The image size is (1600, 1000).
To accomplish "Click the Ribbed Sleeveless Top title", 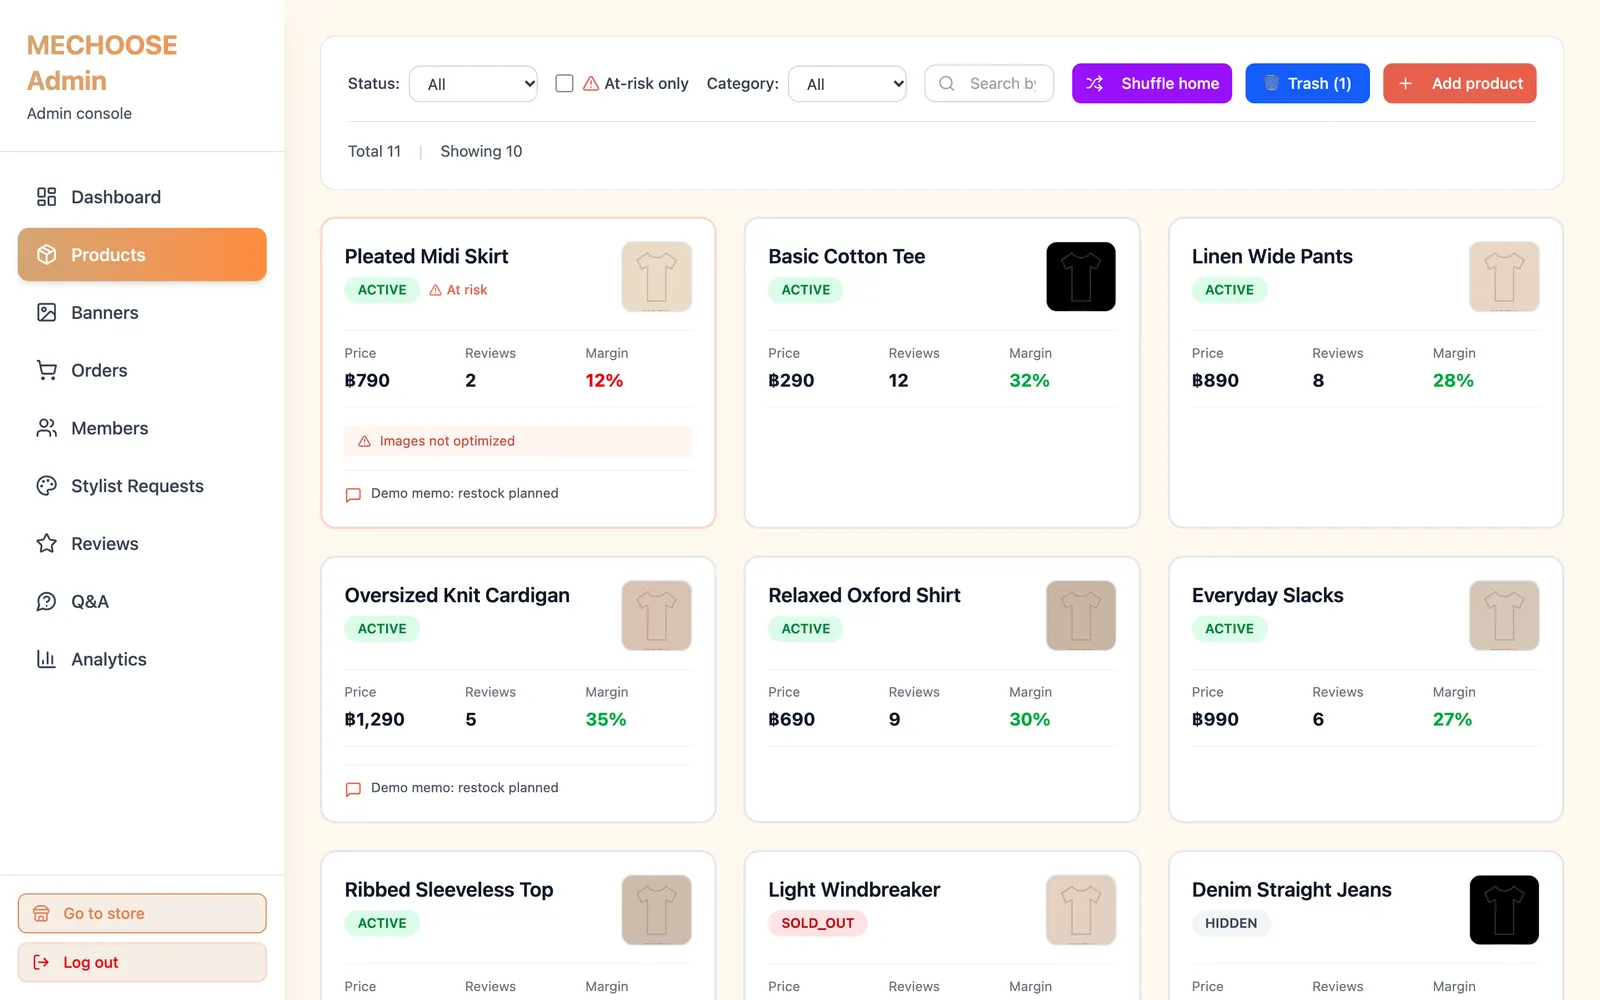I will pyautogui.click(x=449, y=890).
